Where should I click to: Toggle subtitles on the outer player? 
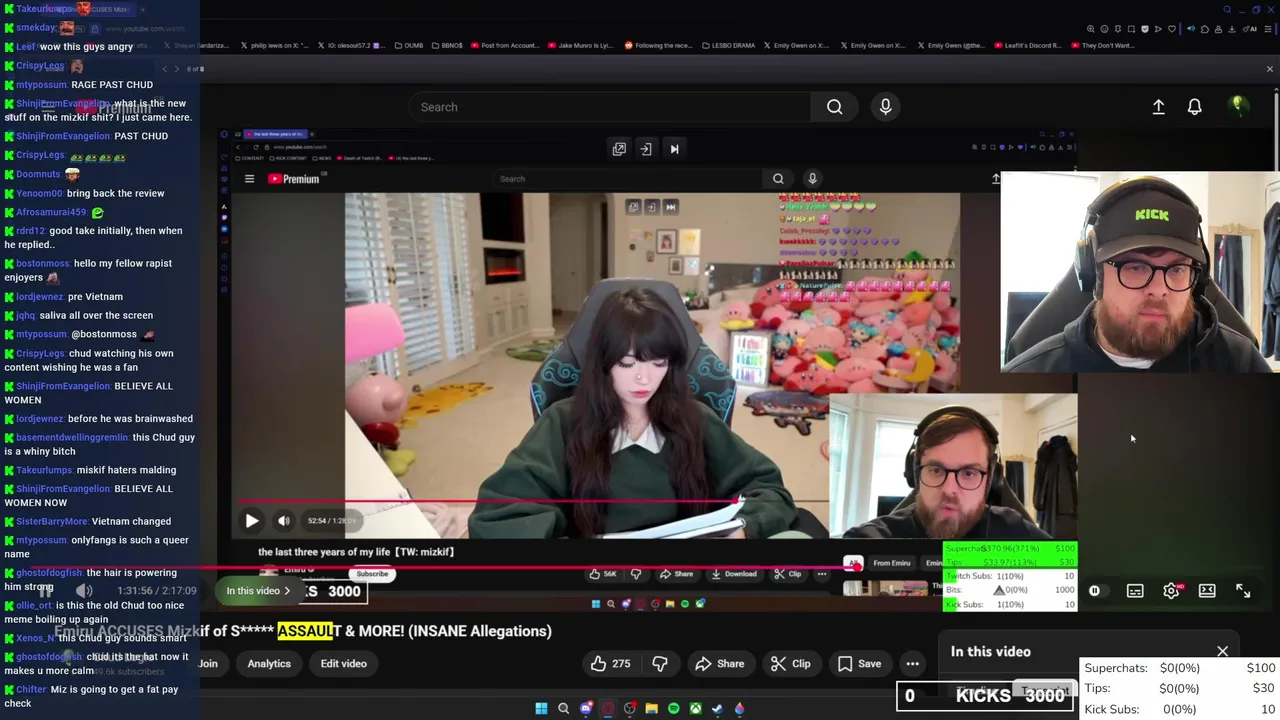[1135, 591]
